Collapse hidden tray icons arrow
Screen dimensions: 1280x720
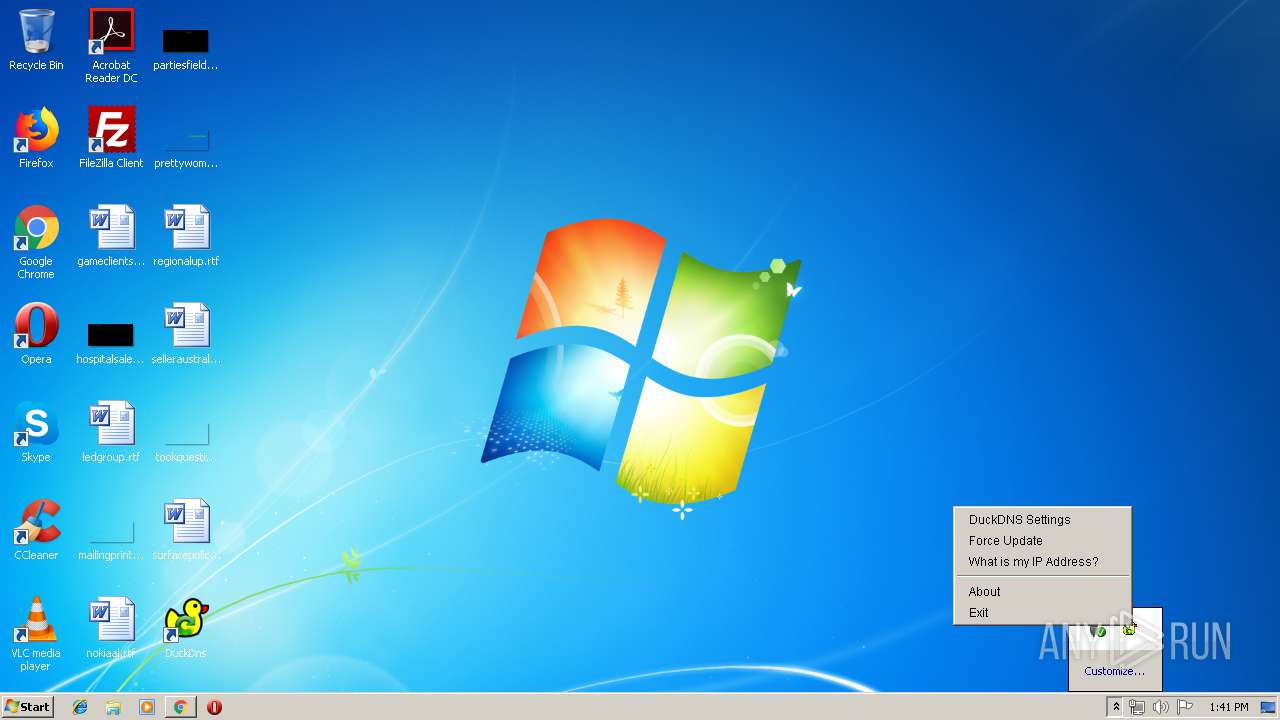(x=1116, y=707)
